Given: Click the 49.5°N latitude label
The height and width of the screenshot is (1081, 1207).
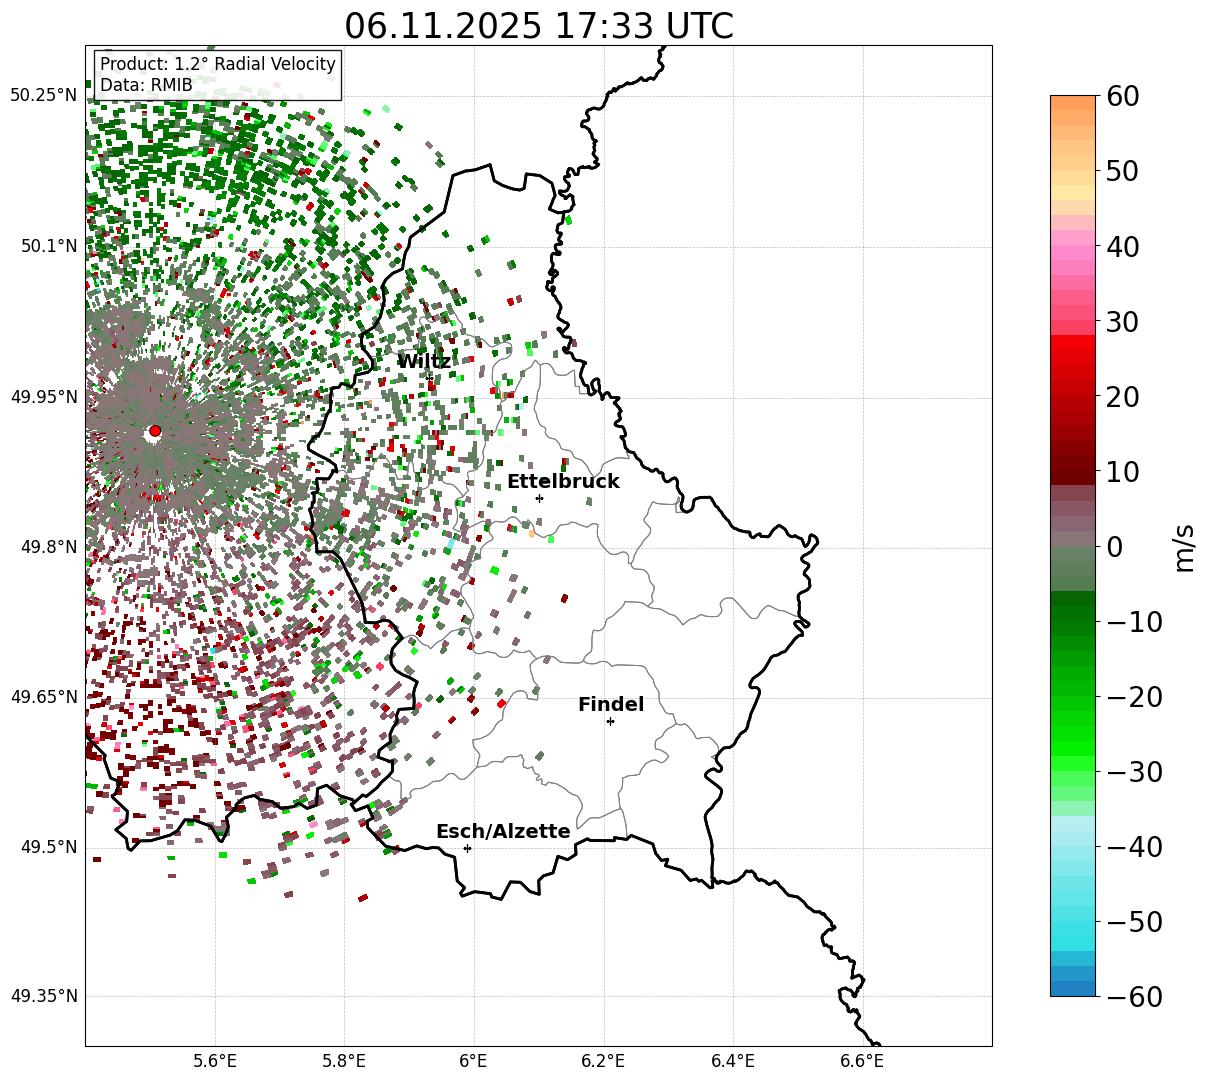Looking at the screenshot, I should tap(47, 847).
